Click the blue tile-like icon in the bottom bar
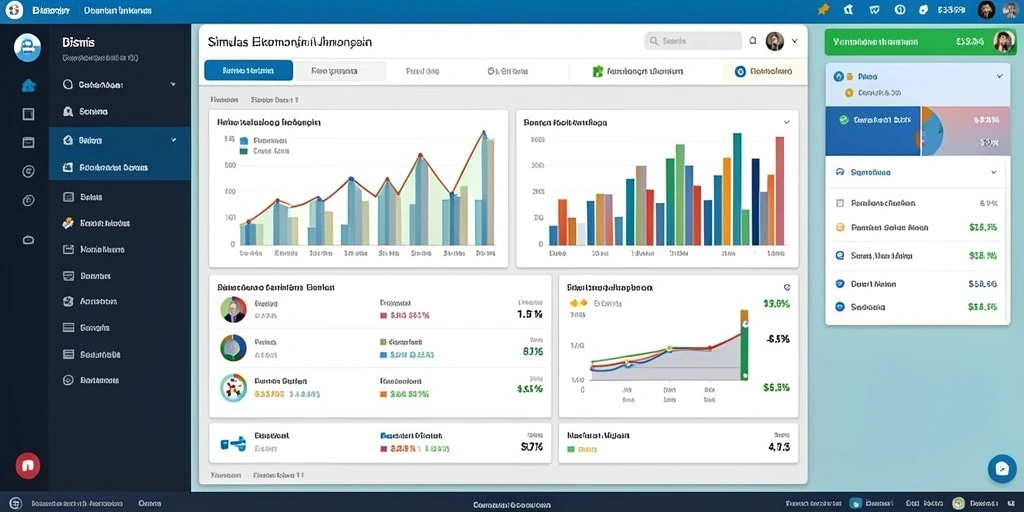Viewport: 1024px width, 512px height. (x=855, y=504)
